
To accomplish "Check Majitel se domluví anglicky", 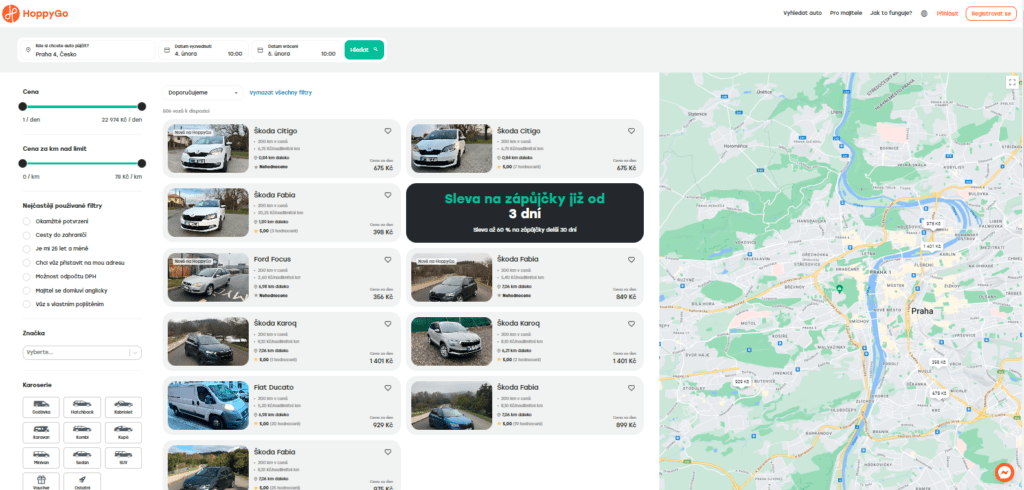I will pos(27,290).
